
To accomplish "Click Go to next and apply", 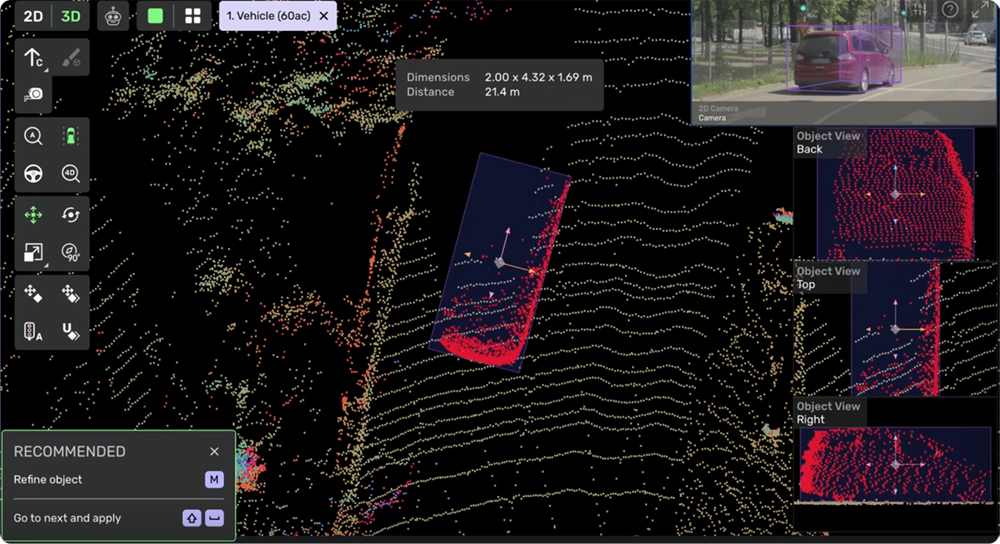I will [x=66, y=518].
